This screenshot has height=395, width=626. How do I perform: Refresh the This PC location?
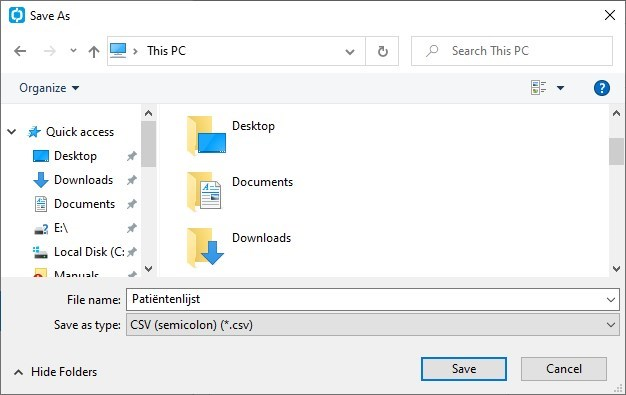(x=382, y=51)
